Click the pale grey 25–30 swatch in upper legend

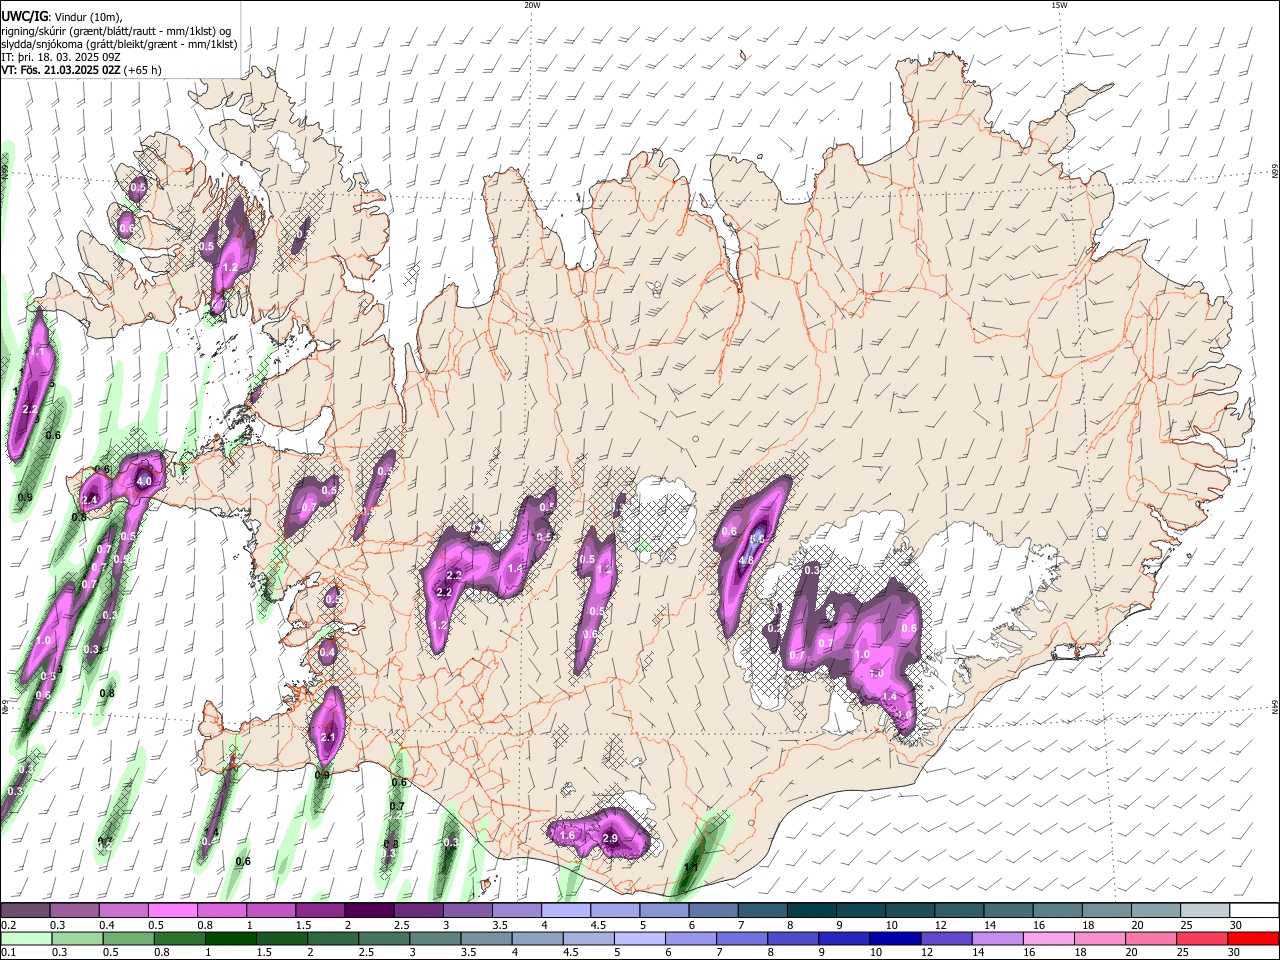pyautogui.click(x=1203, y=910)
